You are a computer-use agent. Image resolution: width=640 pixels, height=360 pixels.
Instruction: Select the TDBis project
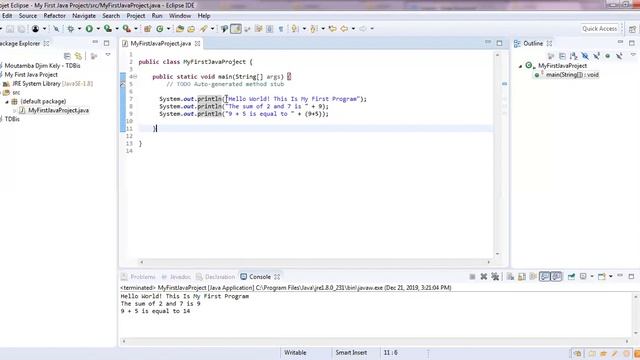coord(12,119)
